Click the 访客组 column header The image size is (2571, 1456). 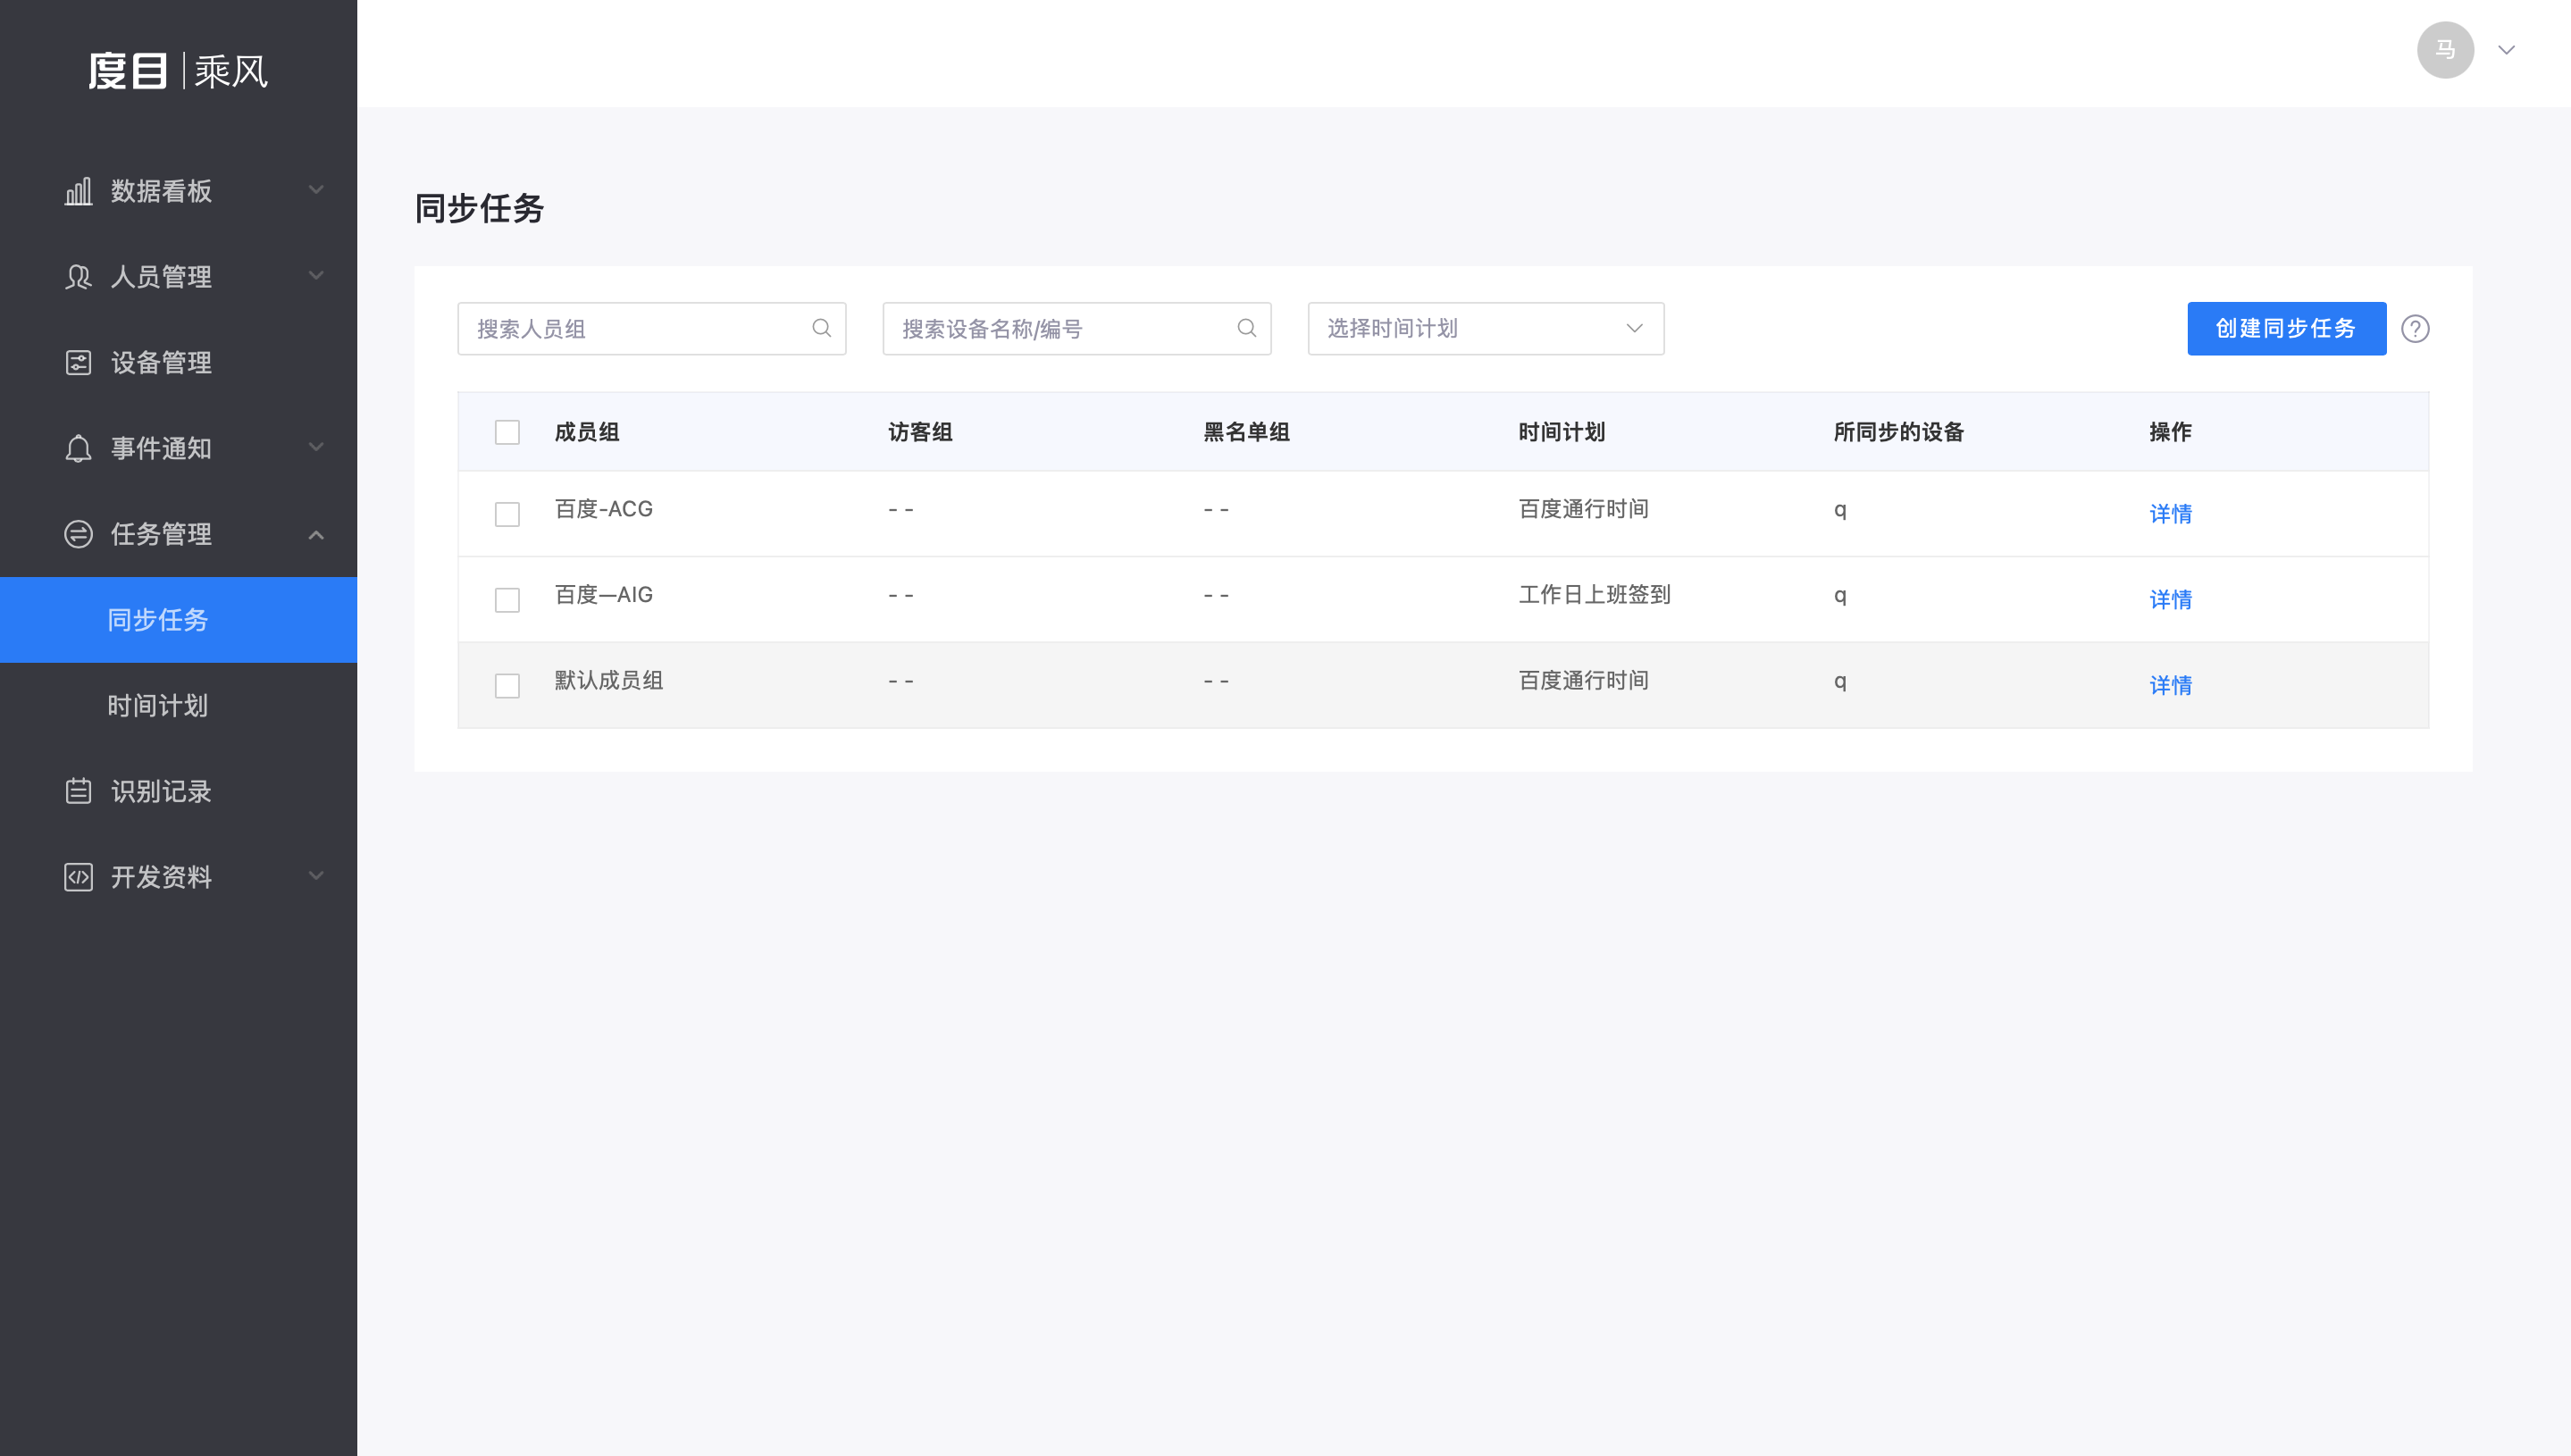920,432
